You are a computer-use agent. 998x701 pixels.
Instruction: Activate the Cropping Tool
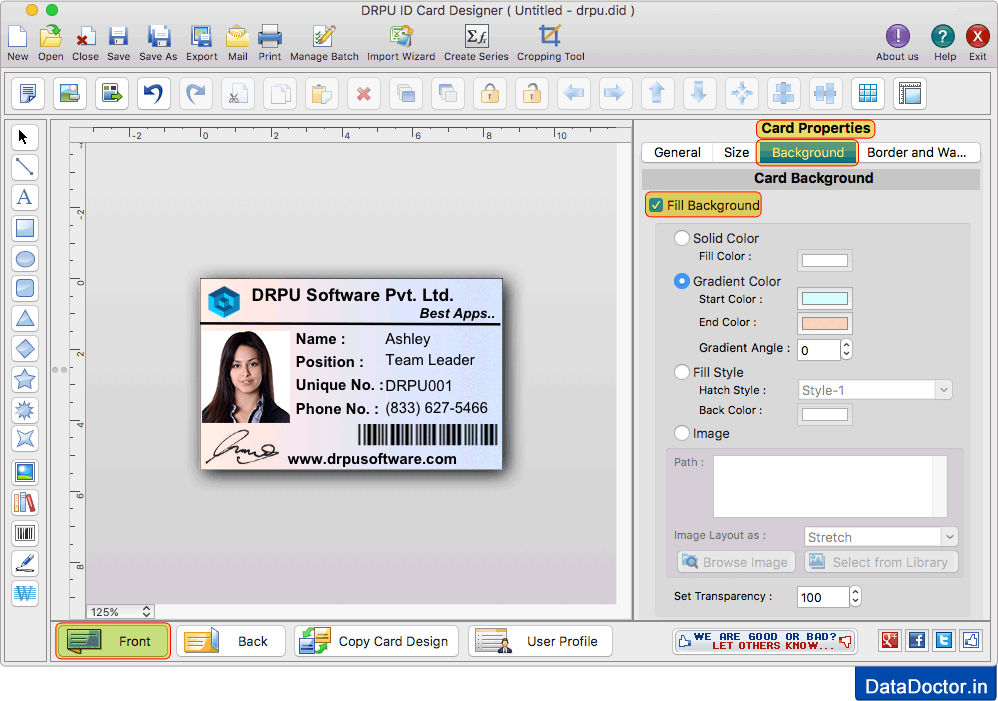(x=550, y=36)
